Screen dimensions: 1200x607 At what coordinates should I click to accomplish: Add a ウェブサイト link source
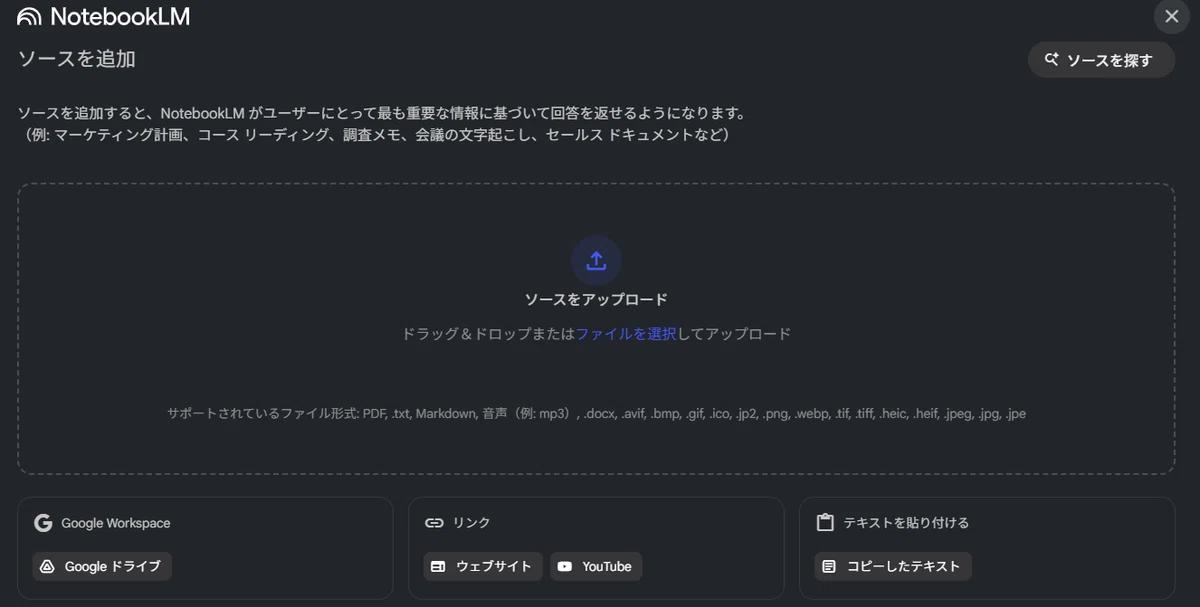click(x=483, y=566)
